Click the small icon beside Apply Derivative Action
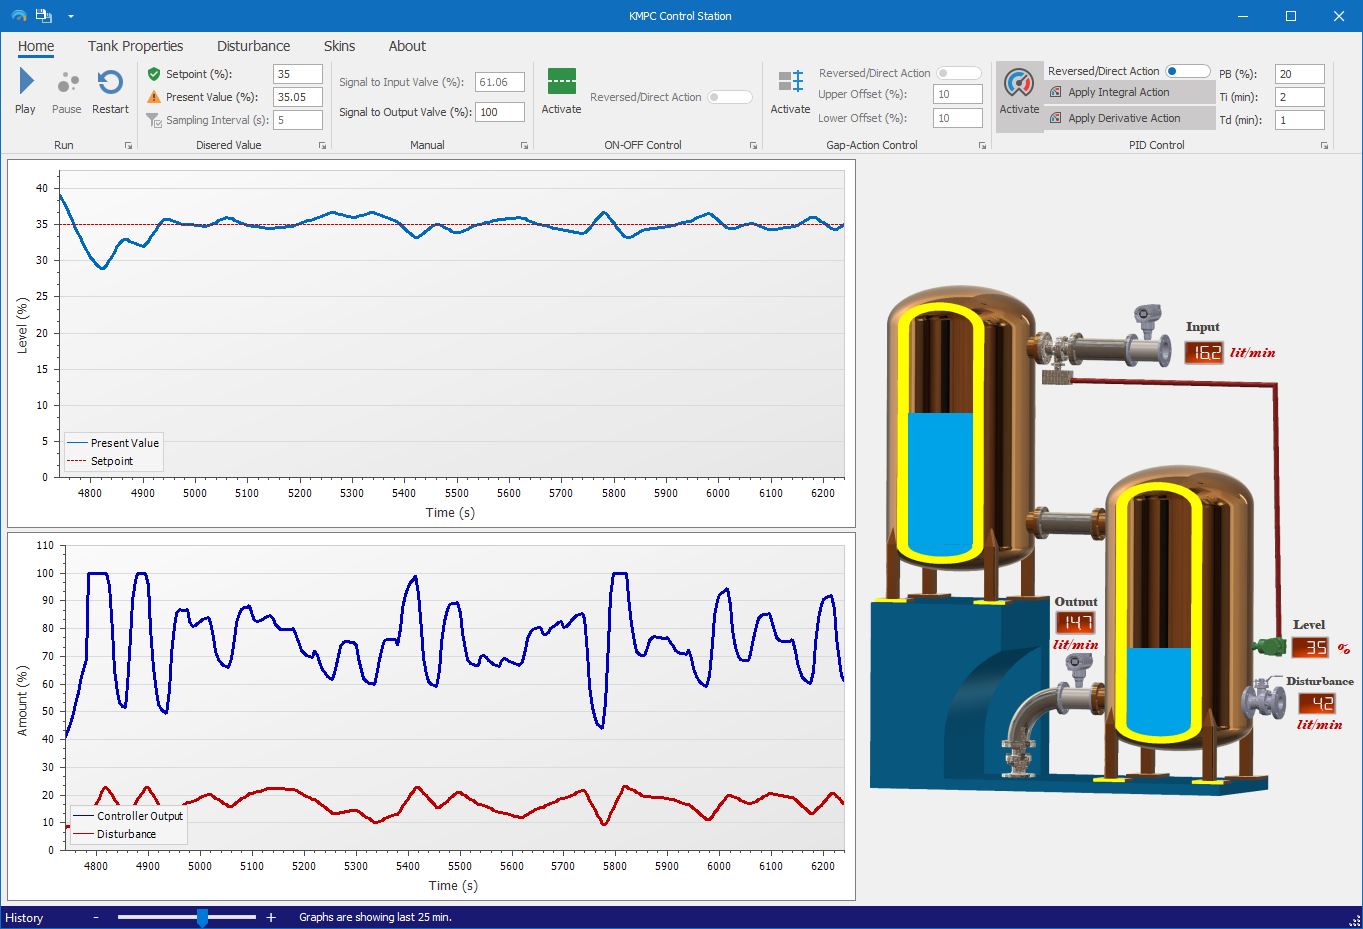The width and height of the screenshot is (1363, 929). [1056, 118]
